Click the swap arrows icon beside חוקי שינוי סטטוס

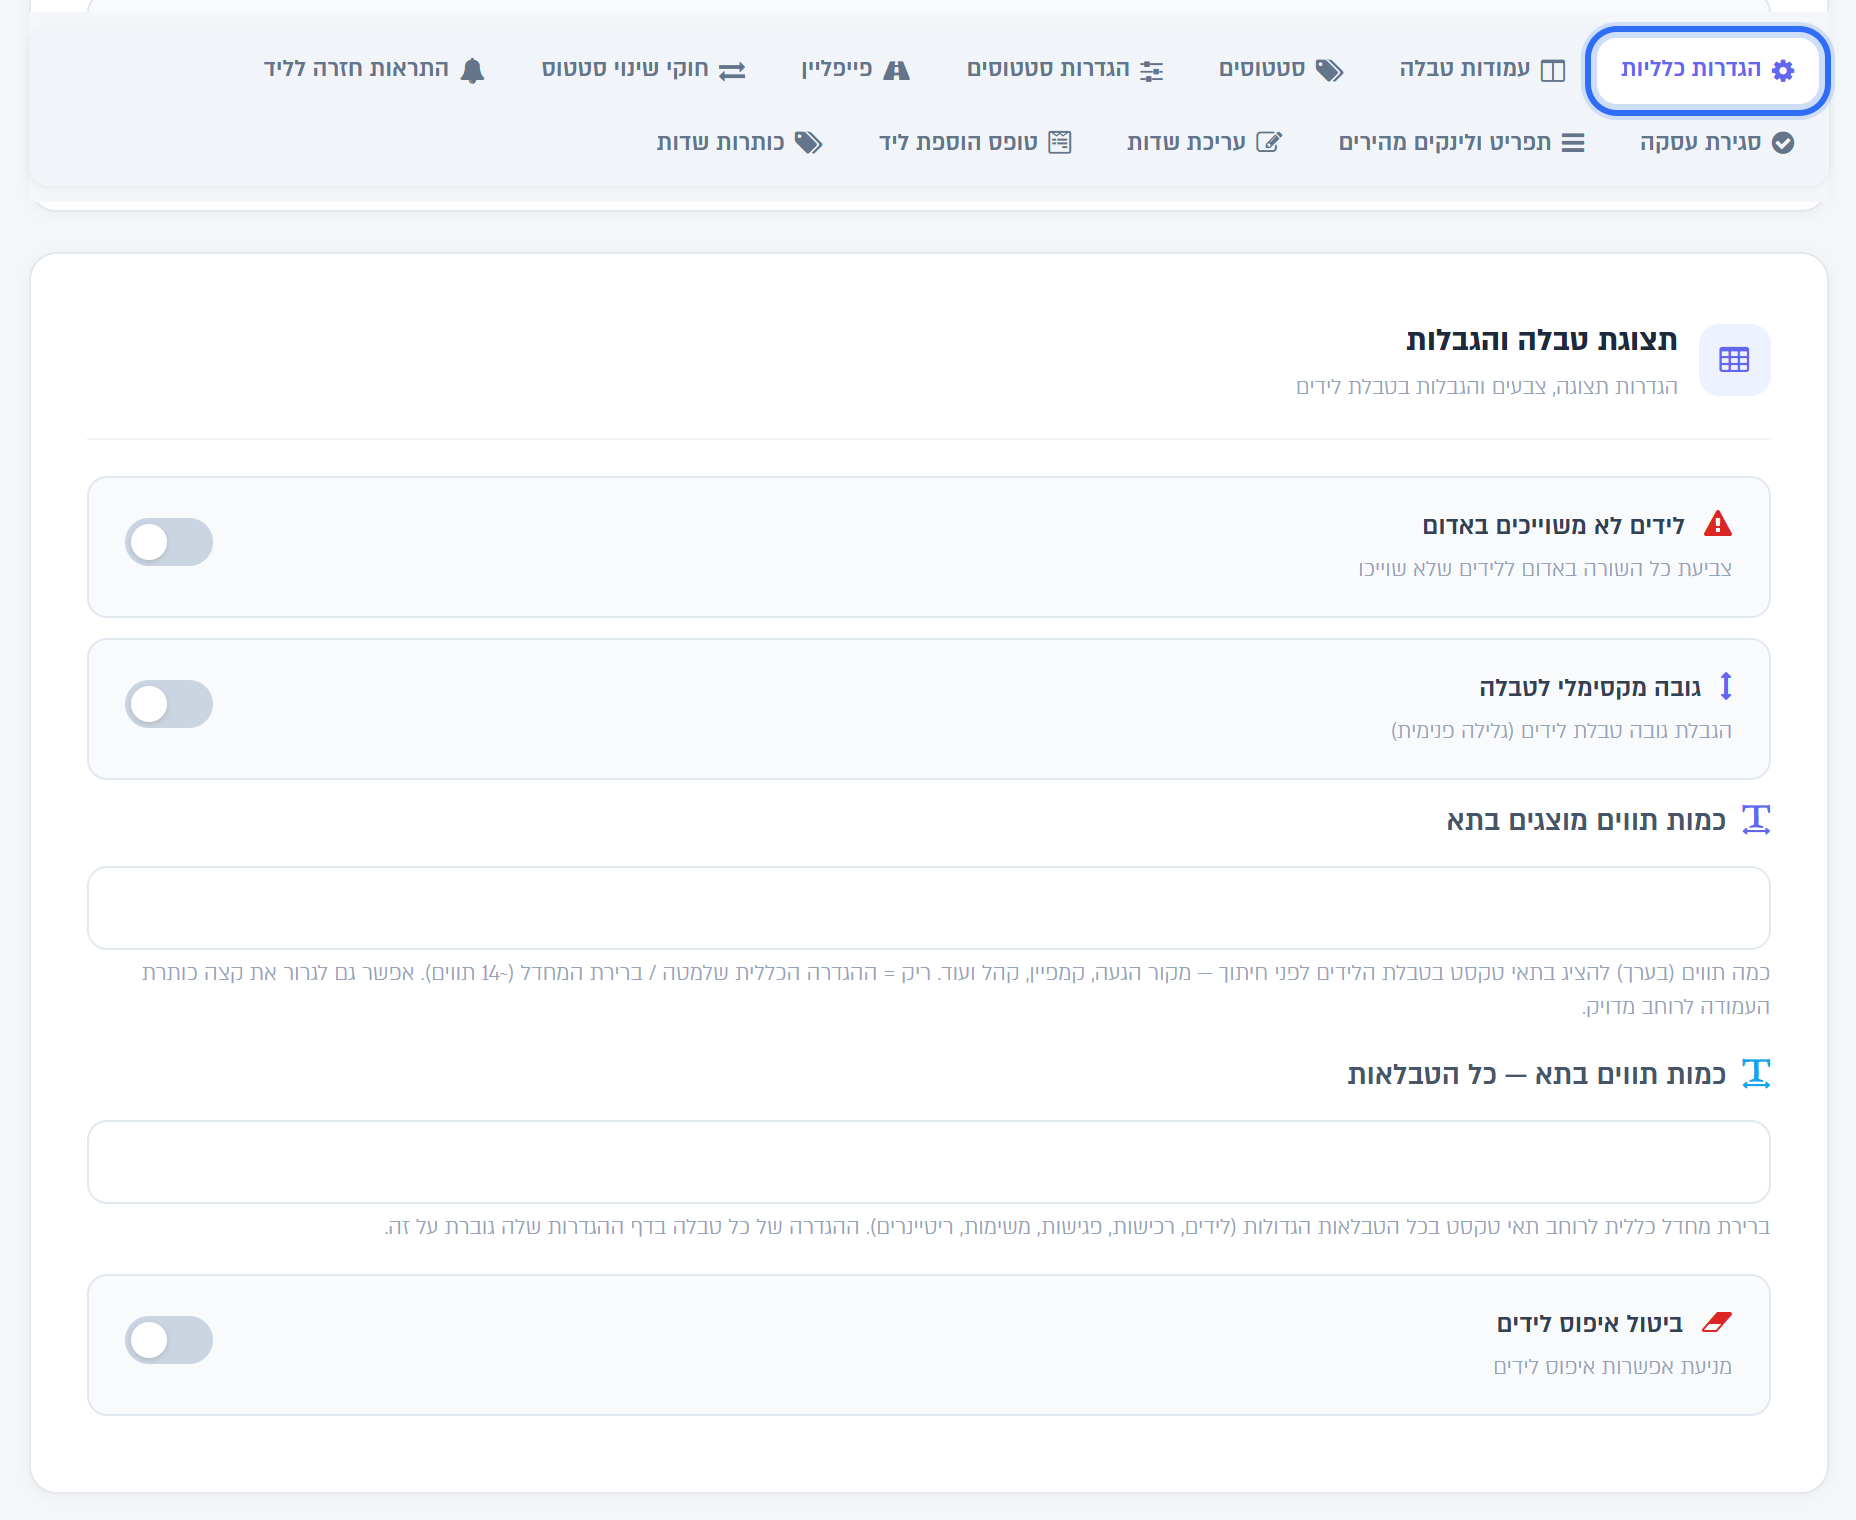click(733, 71)
